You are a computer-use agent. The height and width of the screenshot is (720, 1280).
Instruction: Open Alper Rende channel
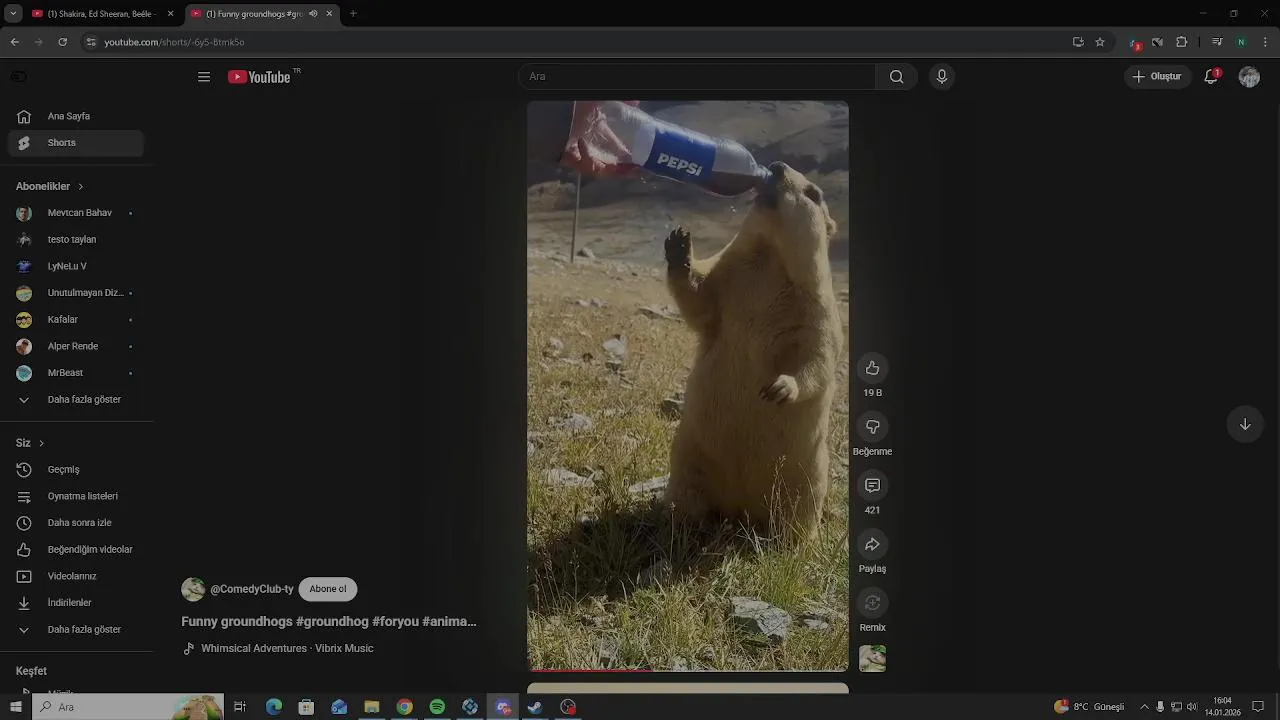[76, 346]
